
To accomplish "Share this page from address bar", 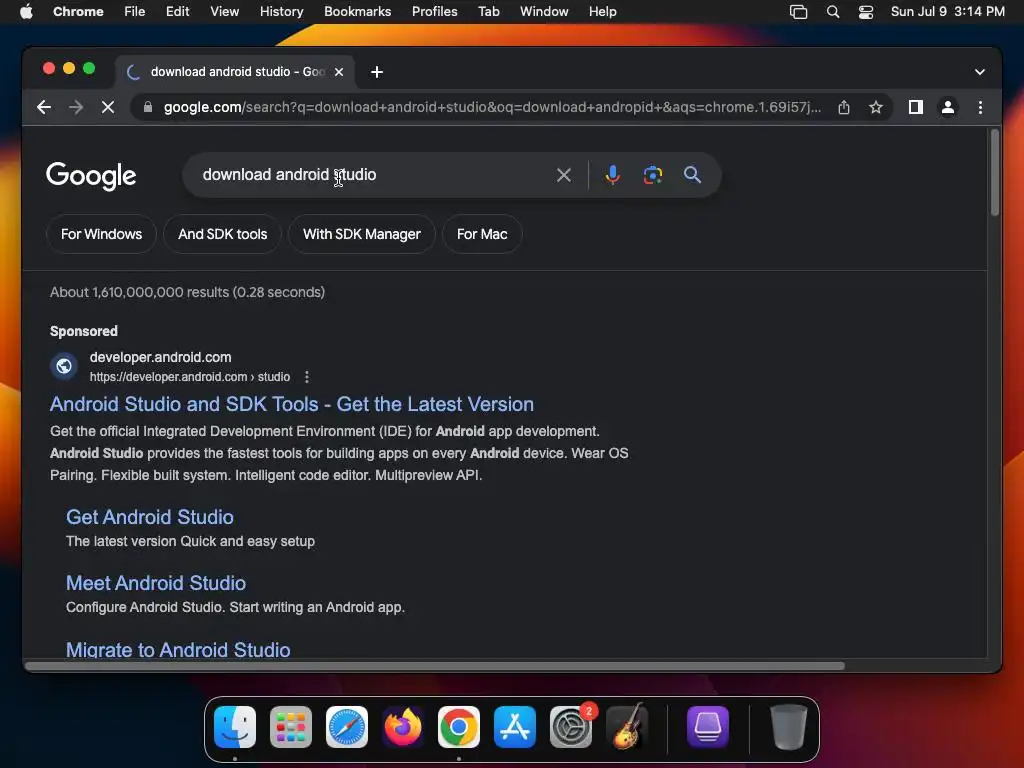I will click(x=844, y=107).
